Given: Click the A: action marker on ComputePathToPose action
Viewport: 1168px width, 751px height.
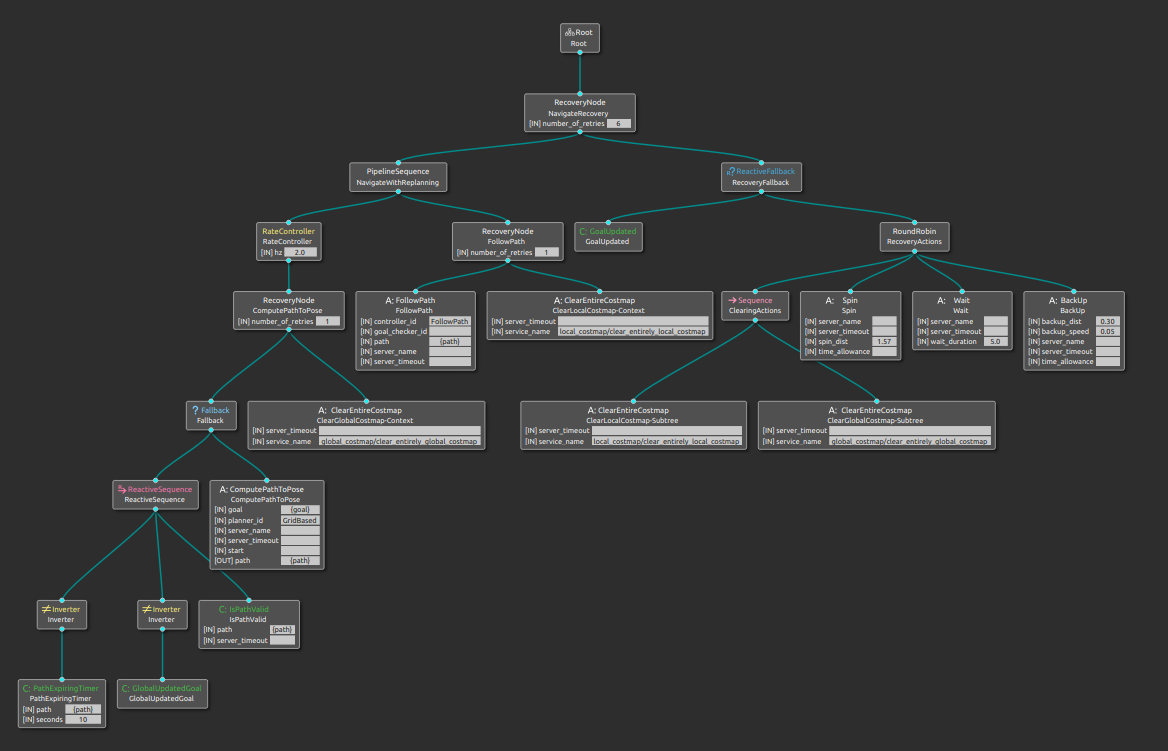Looking at the screenshot, I should click(x=223, y=489).
